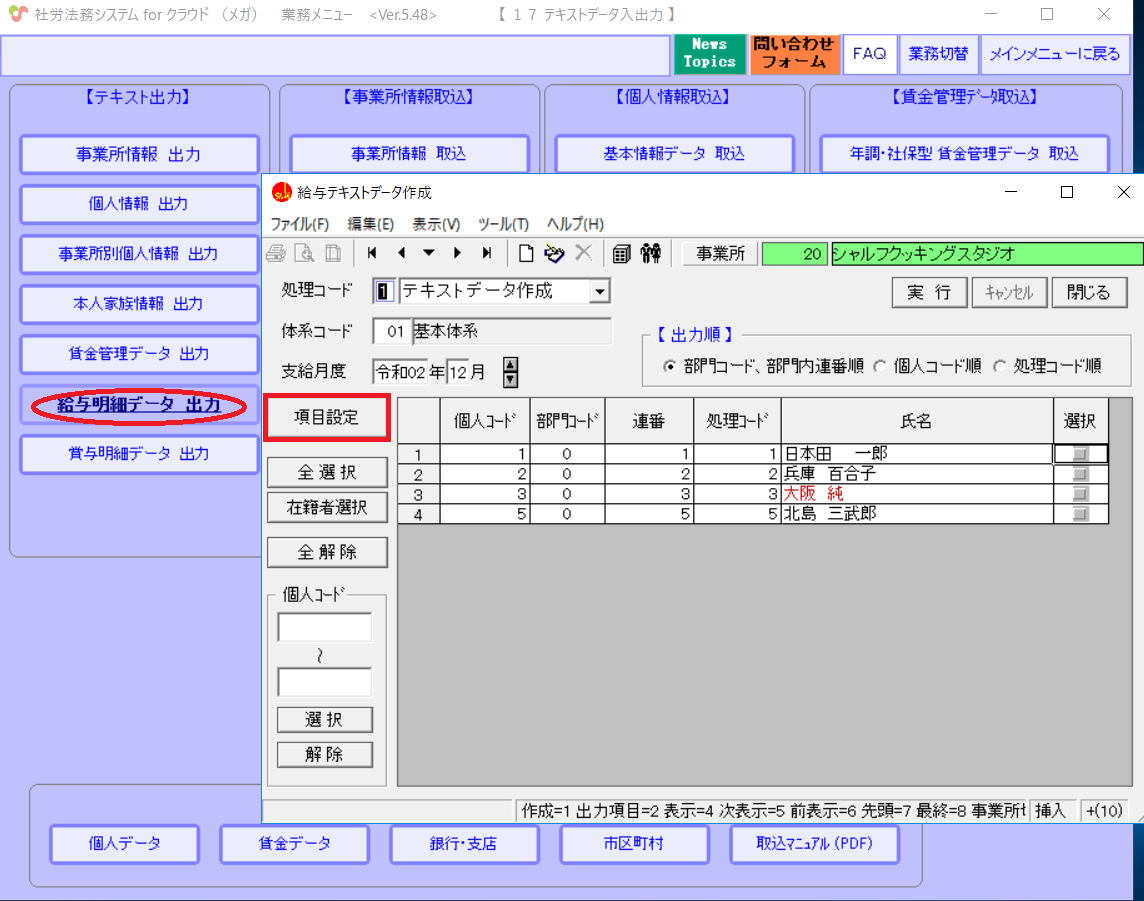Screen dimensions: 1144x901
Task: Click the red application icon in the dialog title
Action: coord(282,192)
